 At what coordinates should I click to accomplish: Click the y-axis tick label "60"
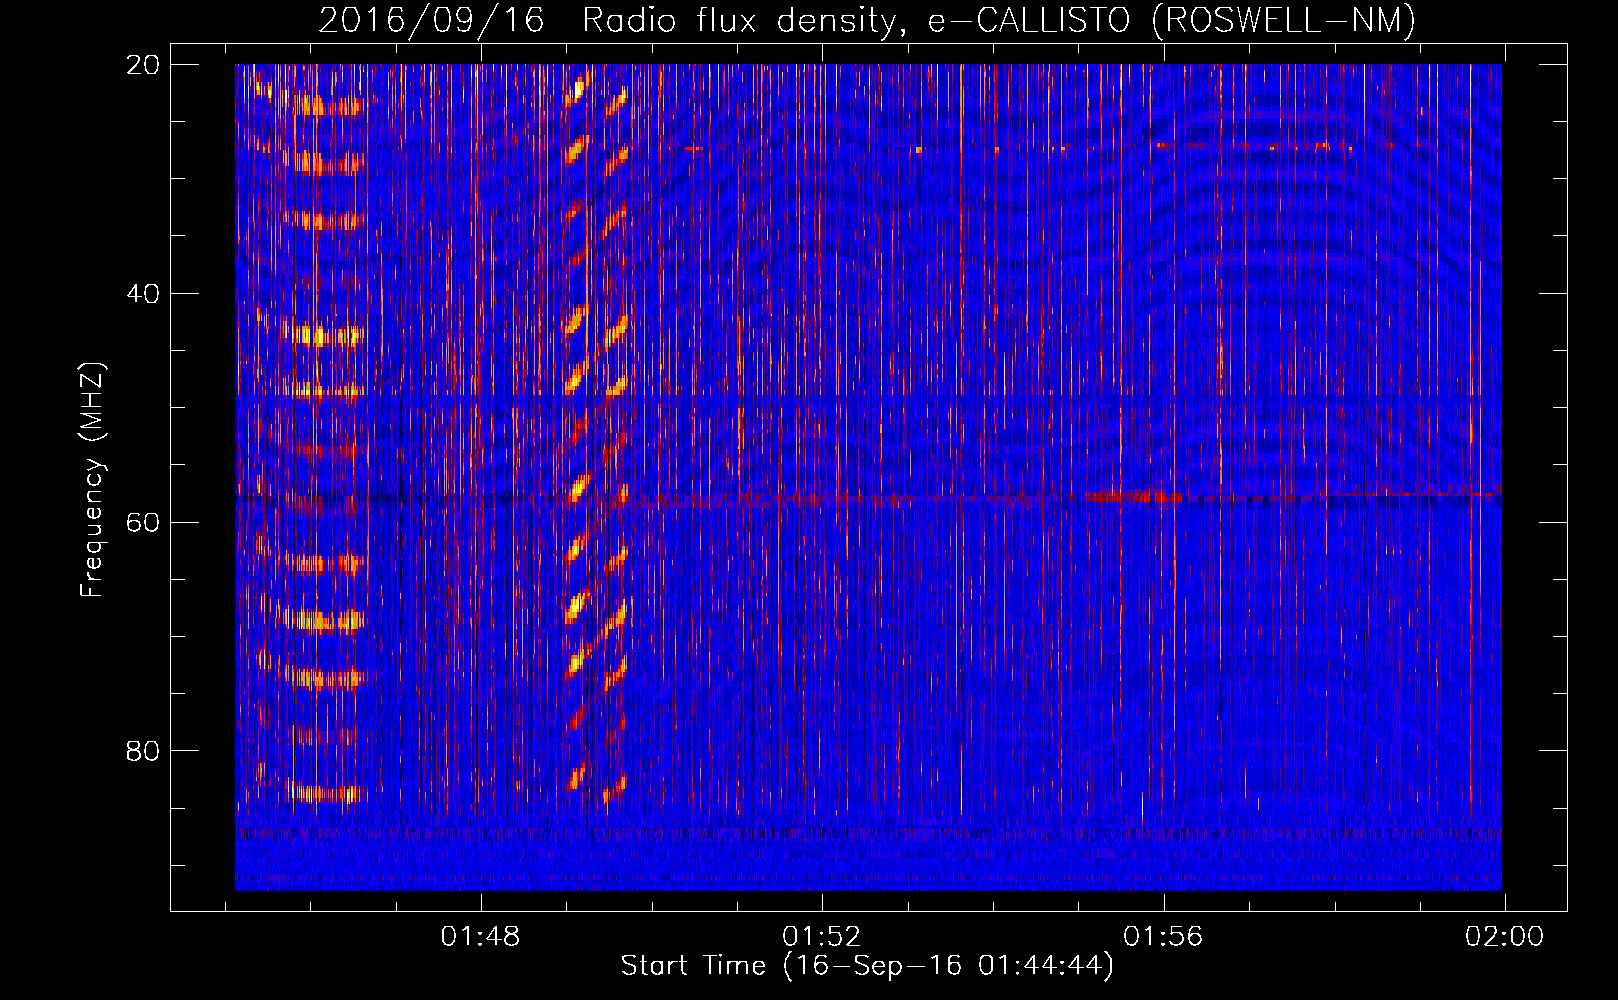click(x=142, y=522)
